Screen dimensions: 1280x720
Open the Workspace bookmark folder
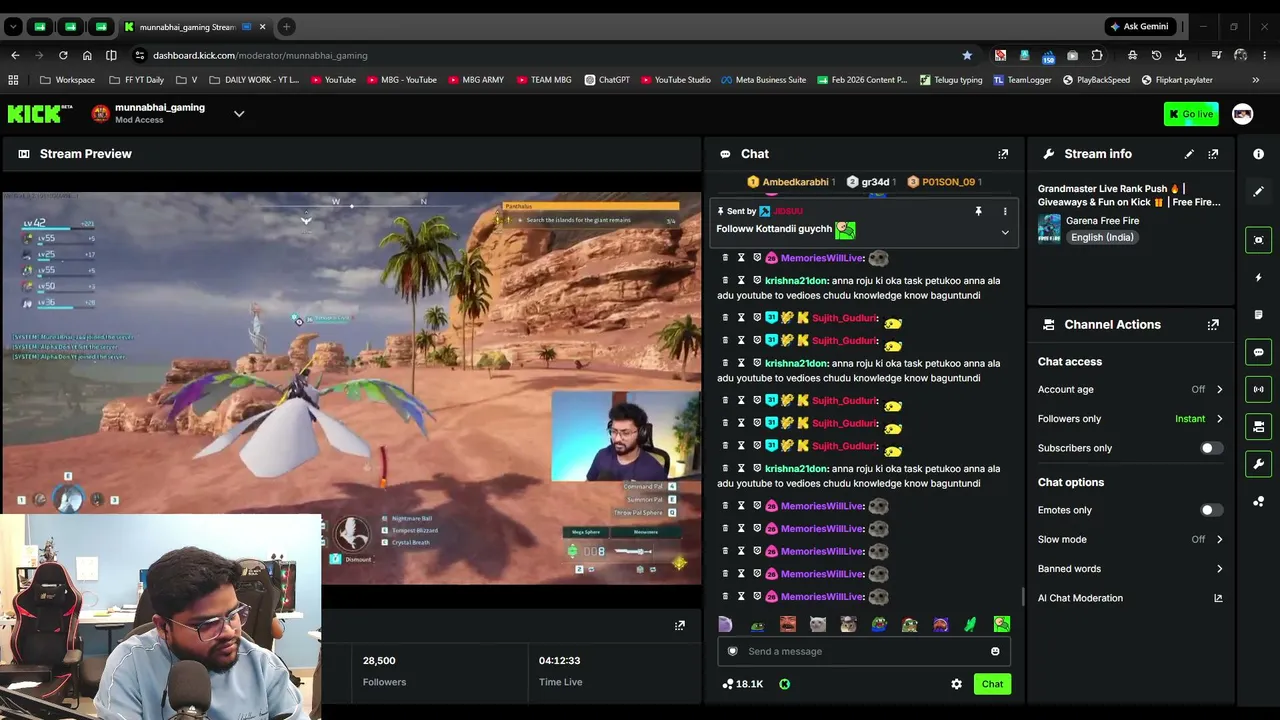(68, 80)
